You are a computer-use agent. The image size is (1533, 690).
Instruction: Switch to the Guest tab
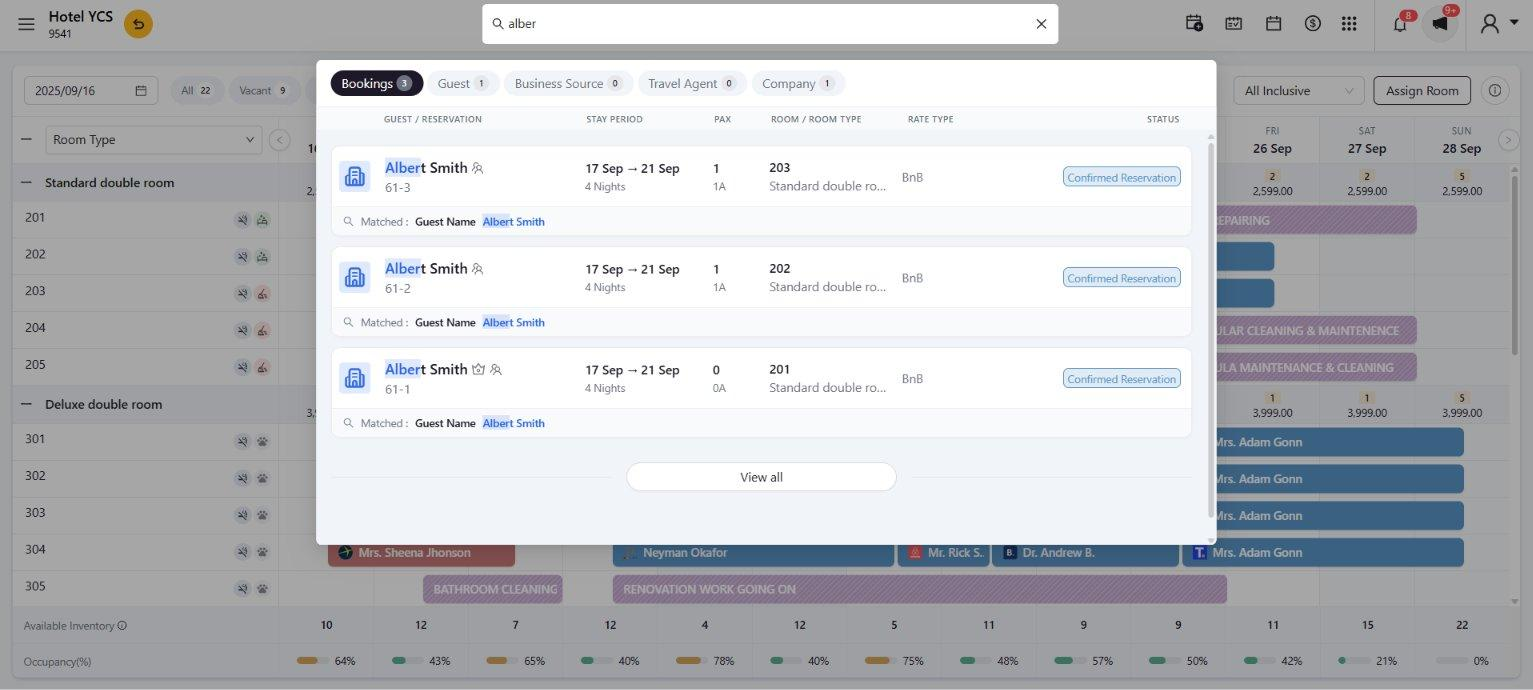point(463,83)
